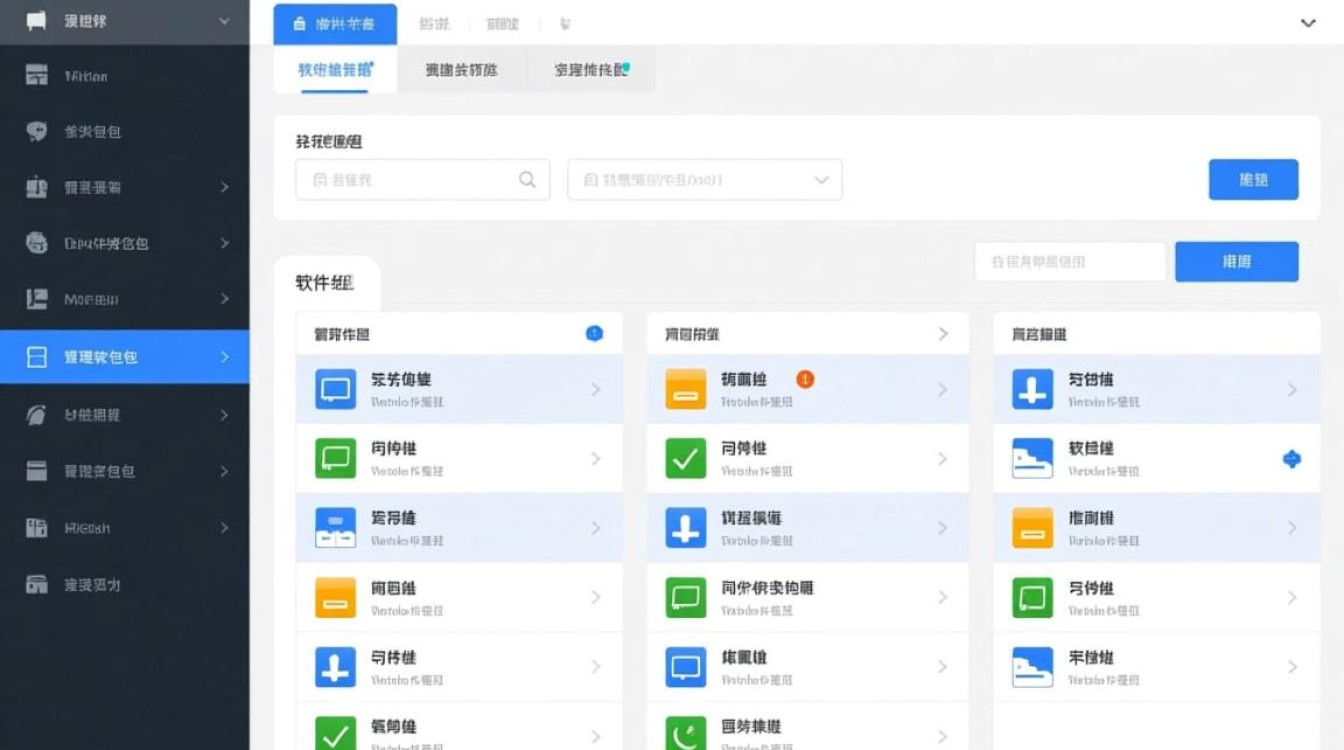The height and width of the screenshot is (750, 1344).
Task: Click the lock icon on the blue top tab
Action: (300, 24)
